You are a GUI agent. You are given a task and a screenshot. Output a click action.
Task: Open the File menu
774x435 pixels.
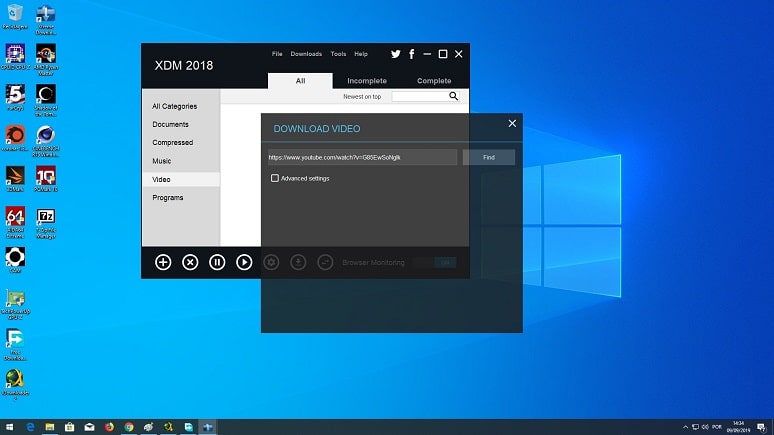coord(277,54)
